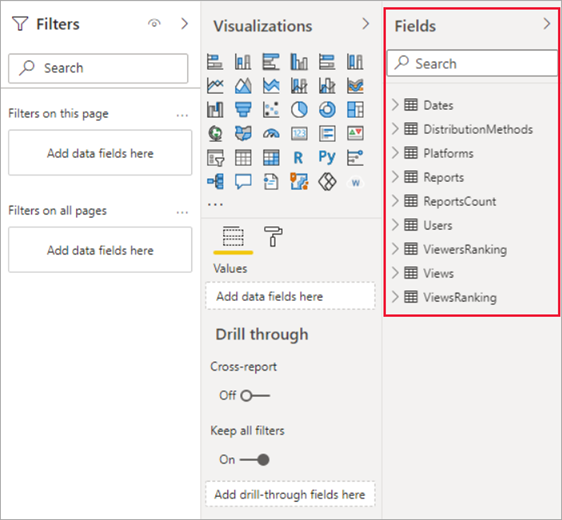The image size is (562, 520).
Task: Collapse the Filters pane chevron
Action: coord(184,24)
